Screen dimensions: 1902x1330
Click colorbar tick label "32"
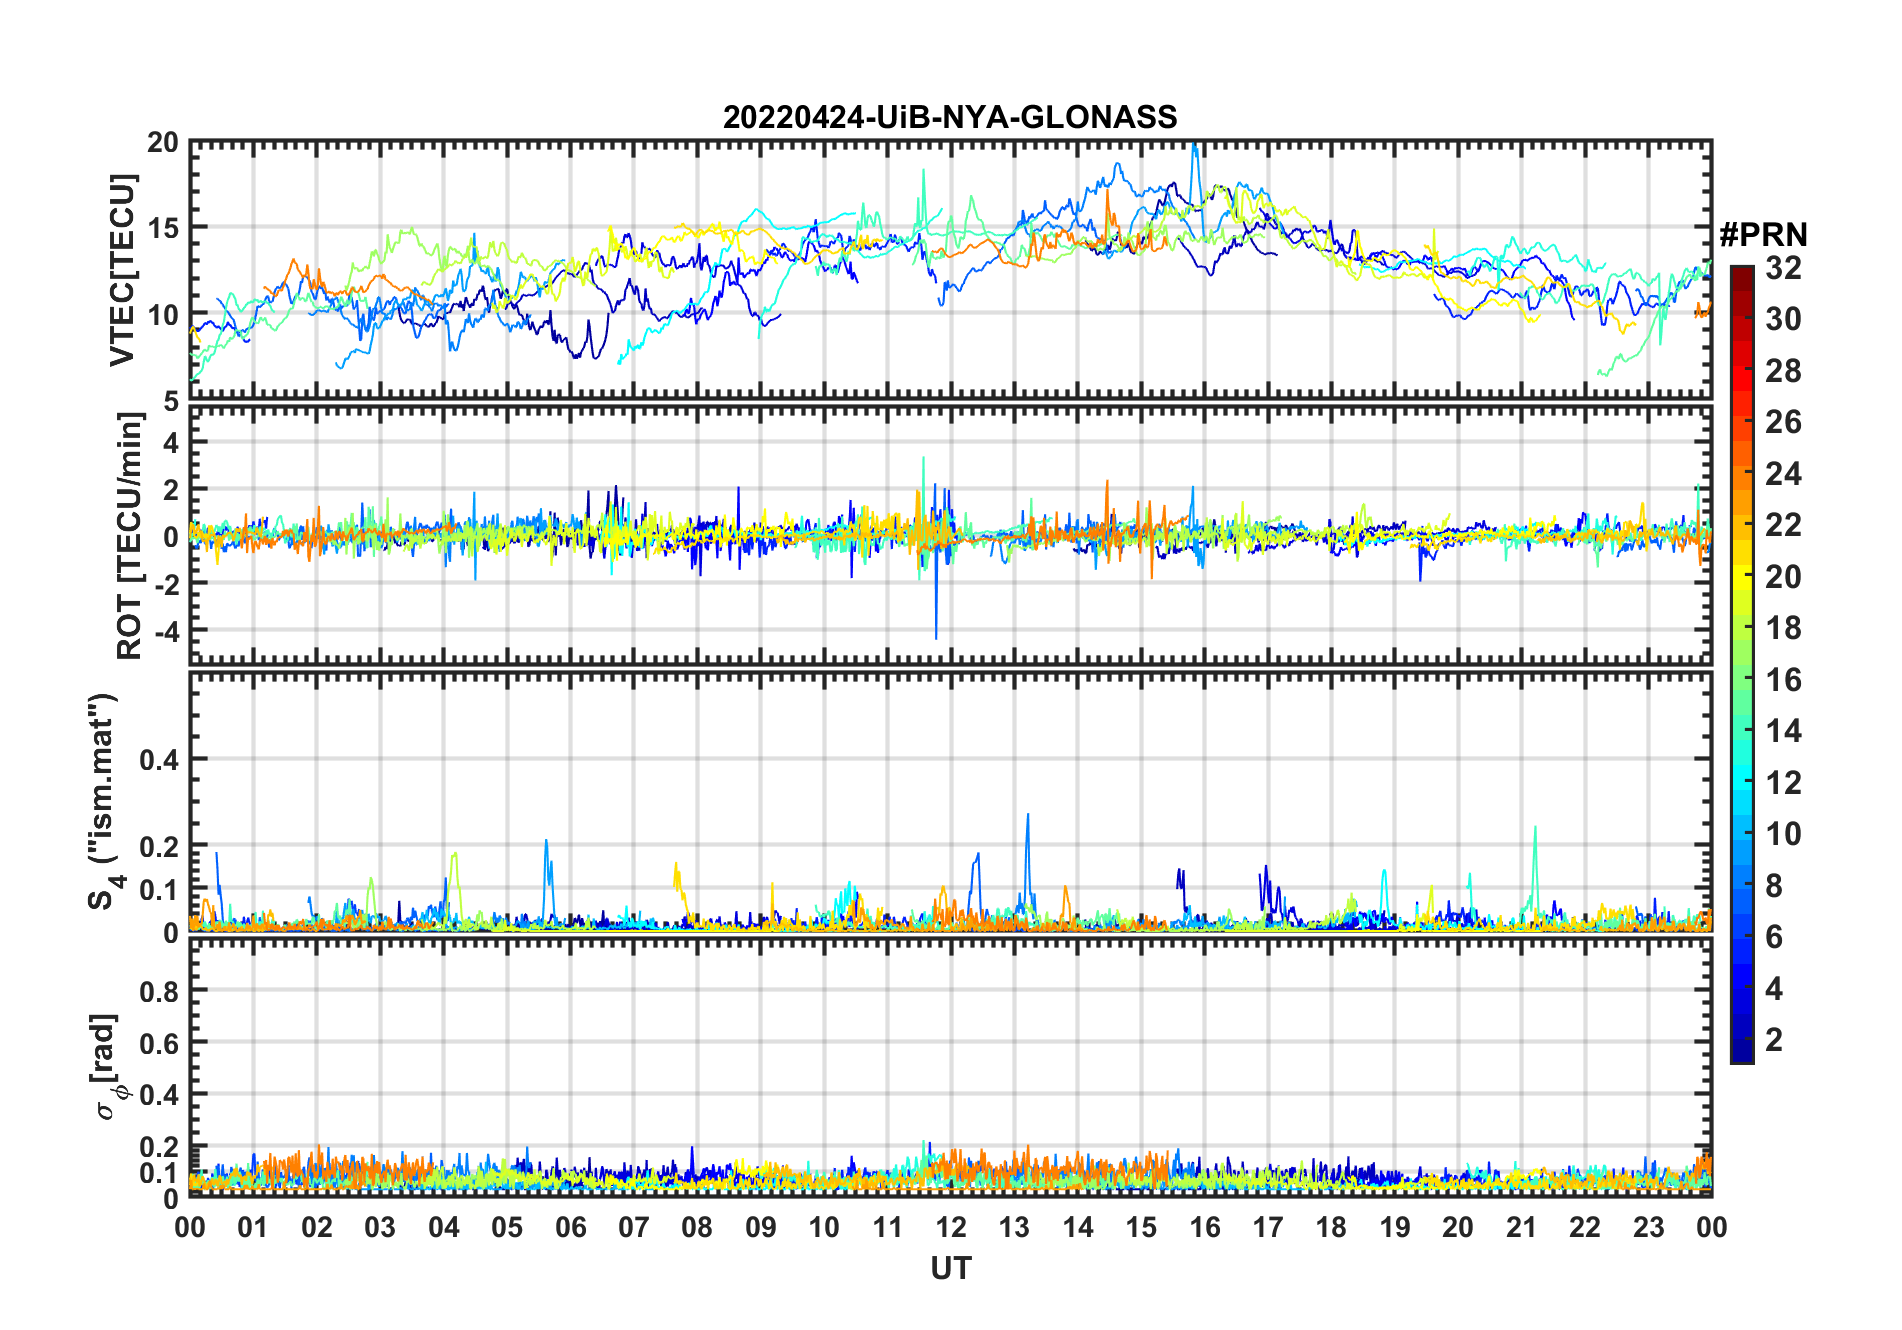(x=1783, y=268)
